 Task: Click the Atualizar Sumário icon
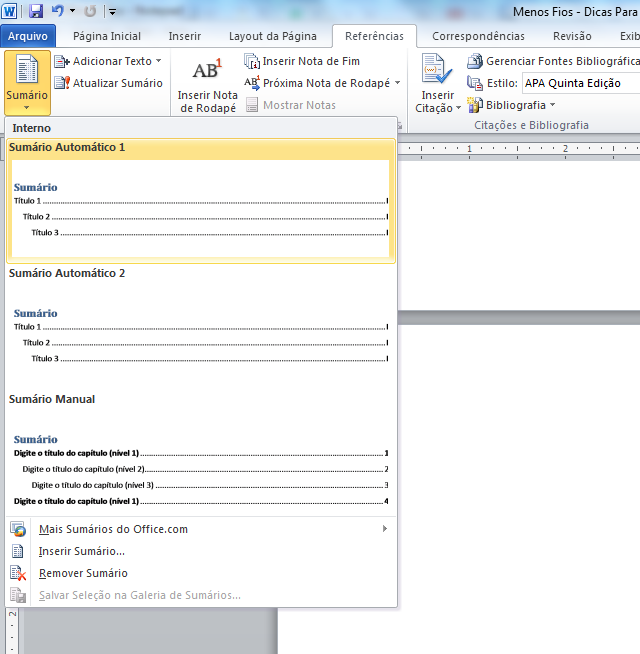click(62, 83)
